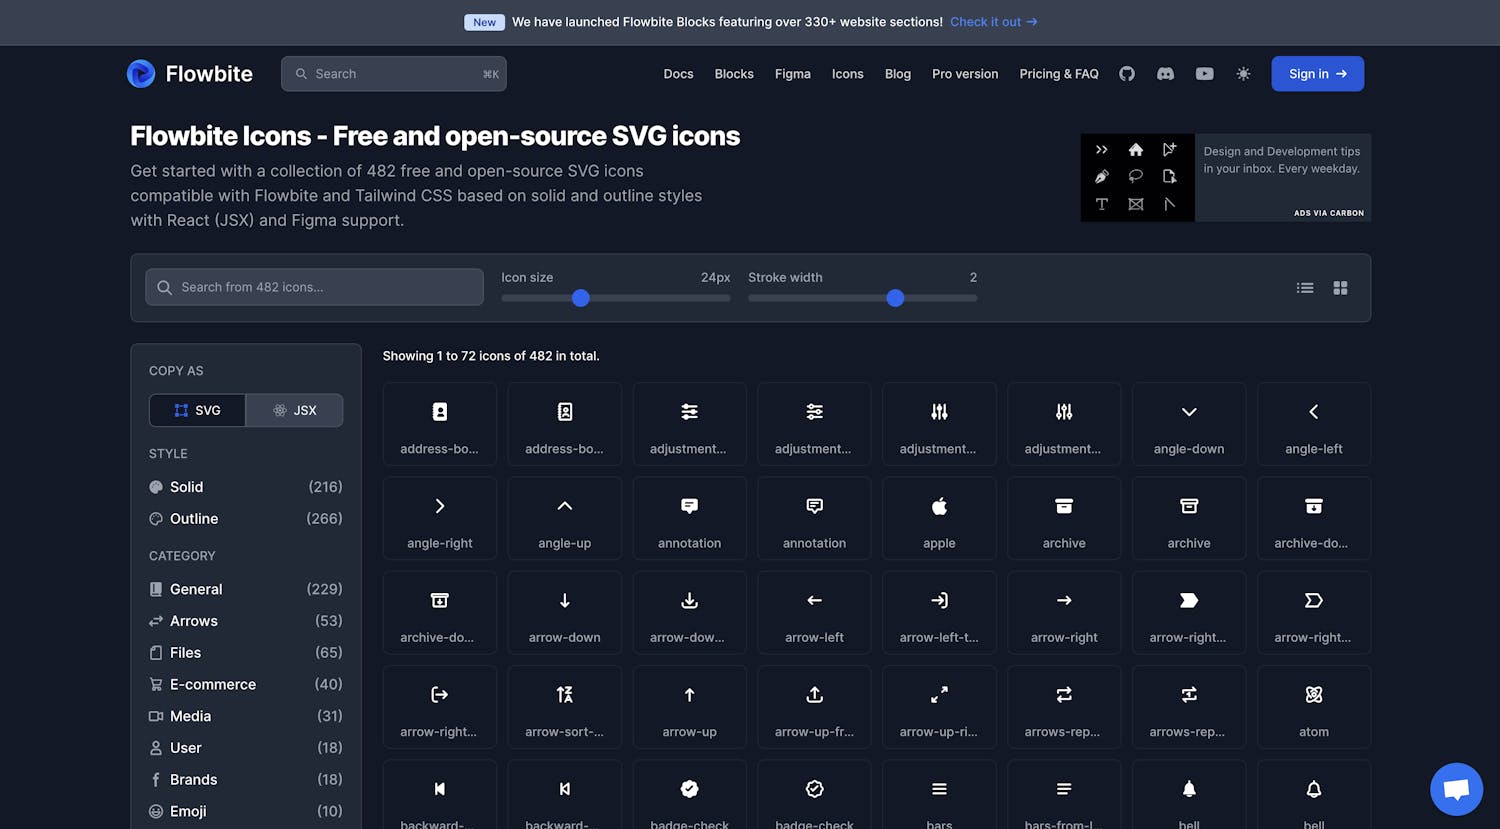The image size is (1500, 829).
Task: Follow the "Check it out" banner link
Action: [x=993, y=22]
